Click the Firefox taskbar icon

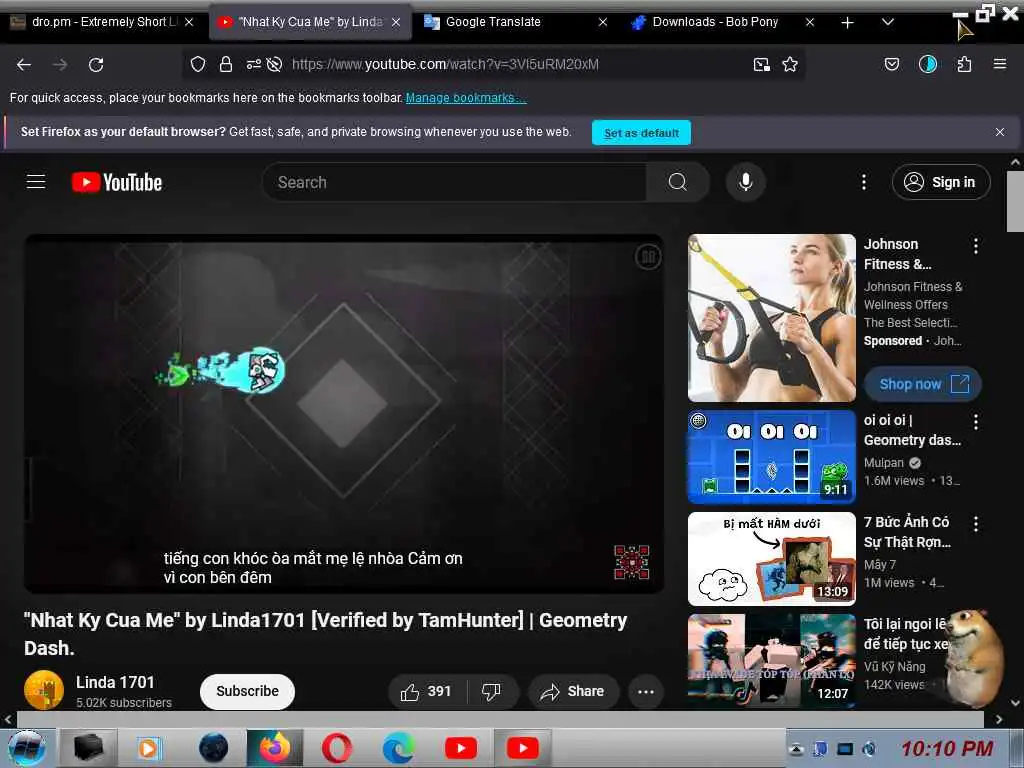pos(275,748)
